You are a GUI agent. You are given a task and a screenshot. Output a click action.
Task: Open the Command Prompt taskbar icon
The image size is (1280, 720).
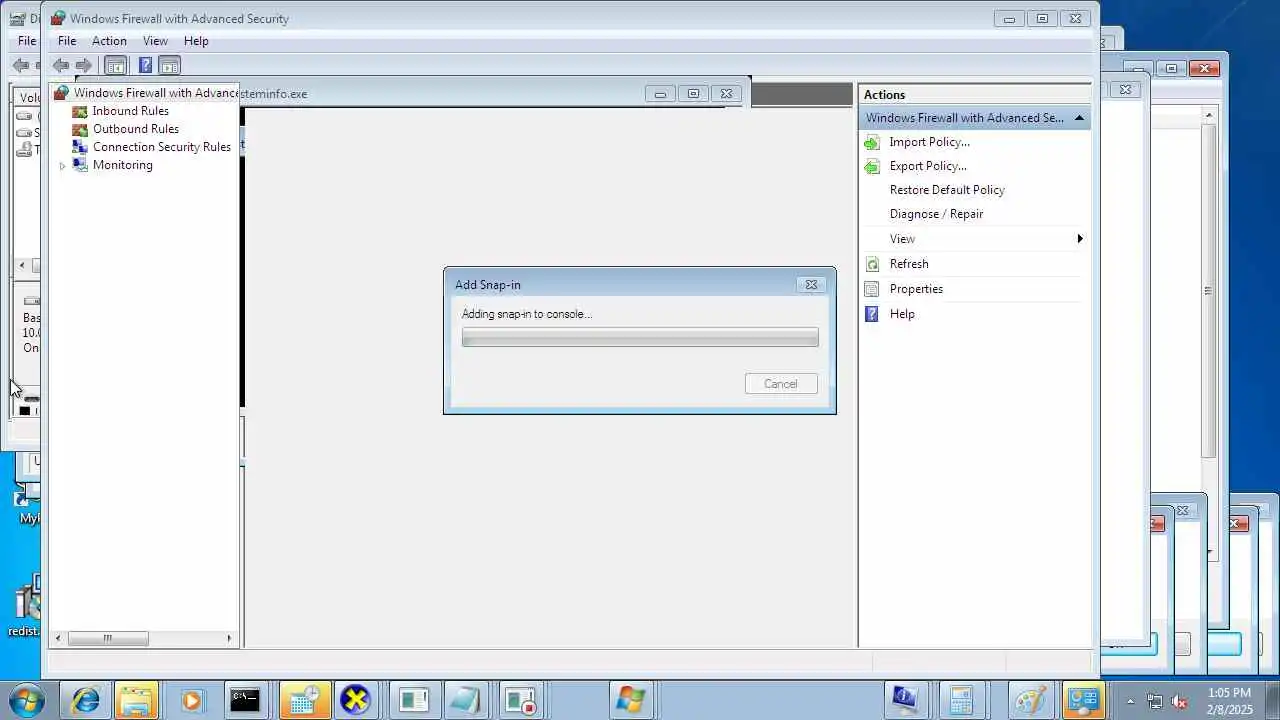[245, 700]
